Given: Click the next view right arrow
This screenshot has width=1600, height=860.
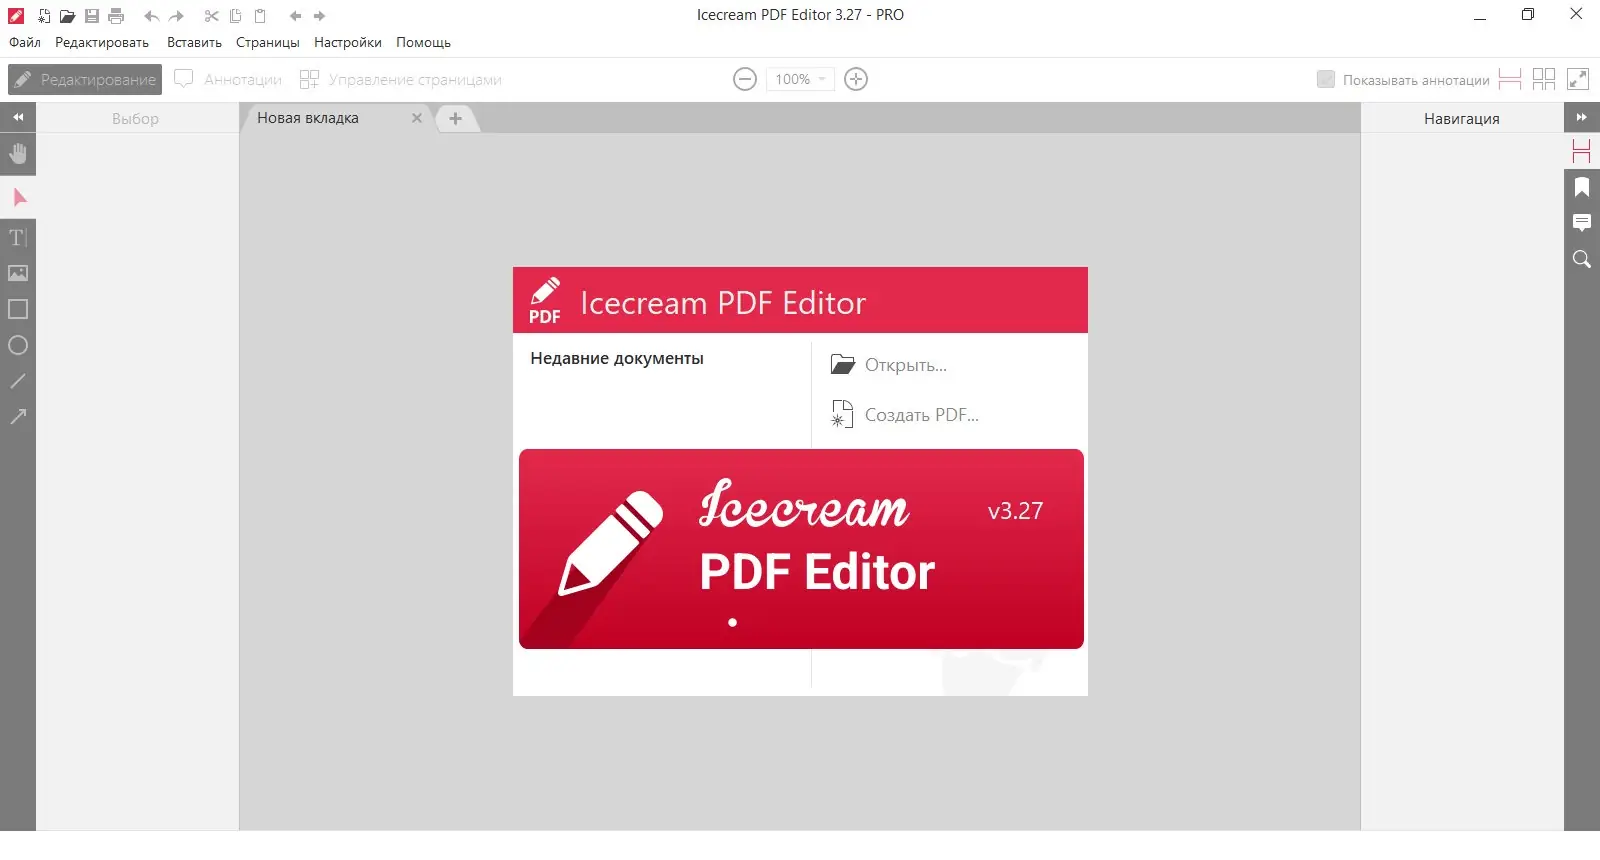Looking at the screenshot, I should pos(319,16).
